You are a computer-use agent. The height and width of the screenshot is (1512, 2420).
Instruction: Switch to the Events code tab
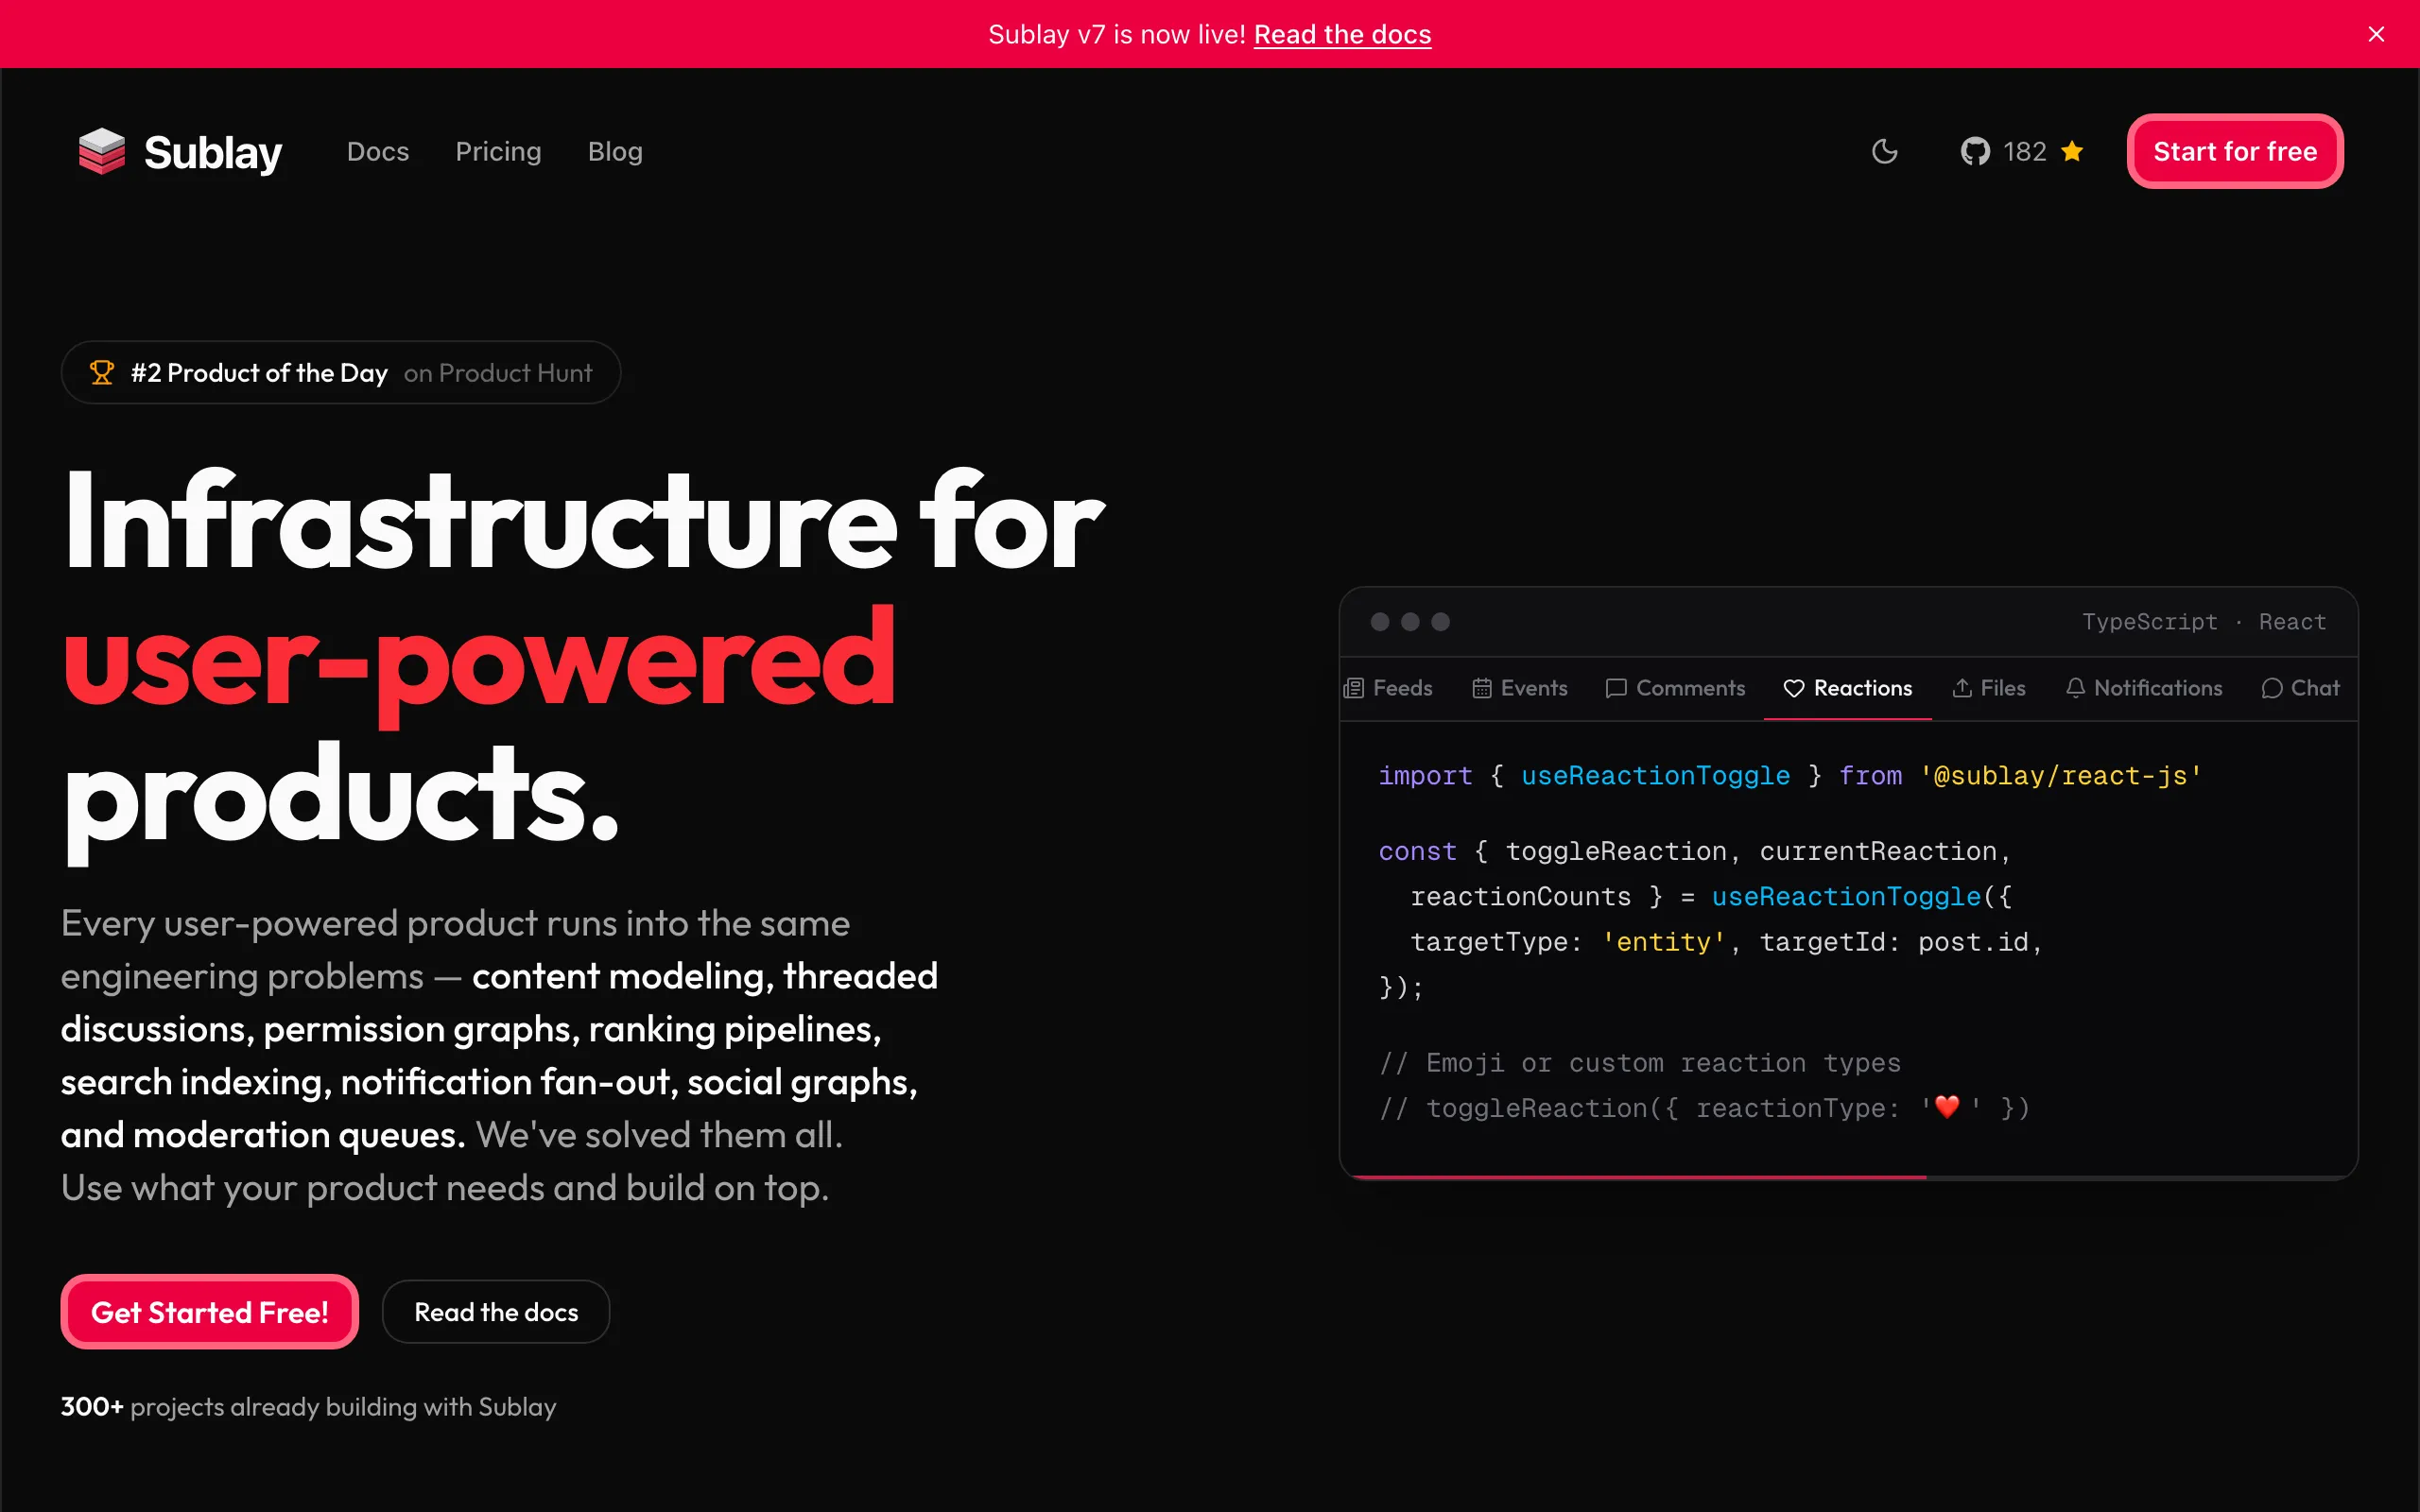tap(1520, 688)
